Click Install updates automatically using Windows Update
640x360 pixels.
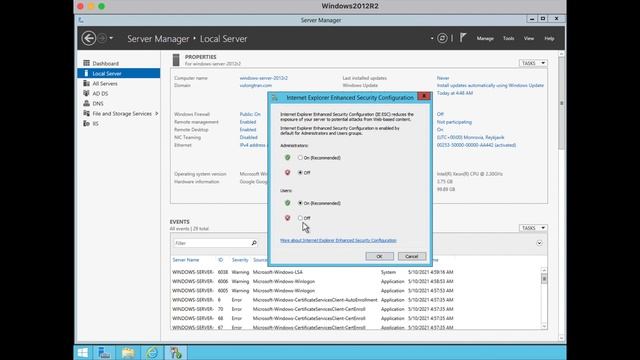(x=490, y=85)
